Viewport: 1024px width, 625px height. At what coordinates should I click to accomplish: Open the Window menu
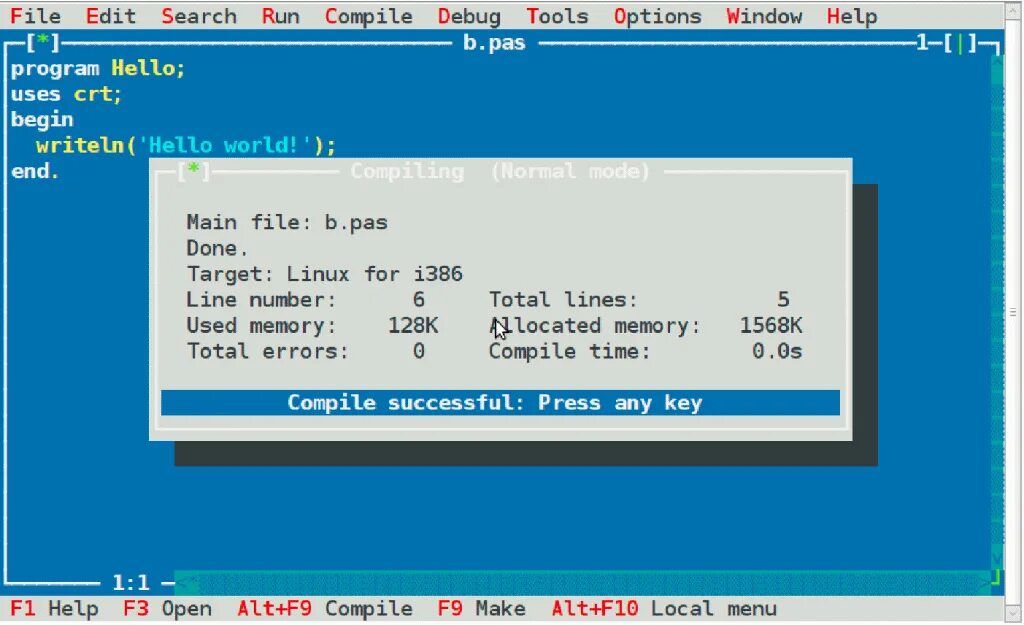point(764,16)
